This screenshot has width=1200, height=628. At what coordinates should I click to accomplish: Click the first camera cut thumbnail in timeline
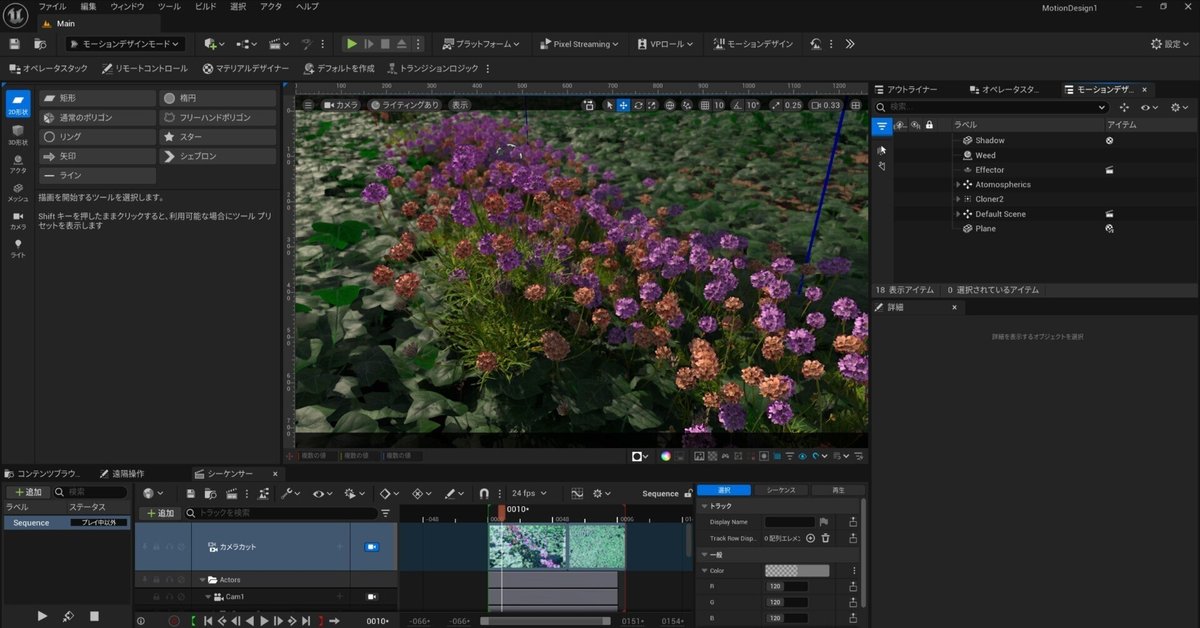tap(527, 547)
